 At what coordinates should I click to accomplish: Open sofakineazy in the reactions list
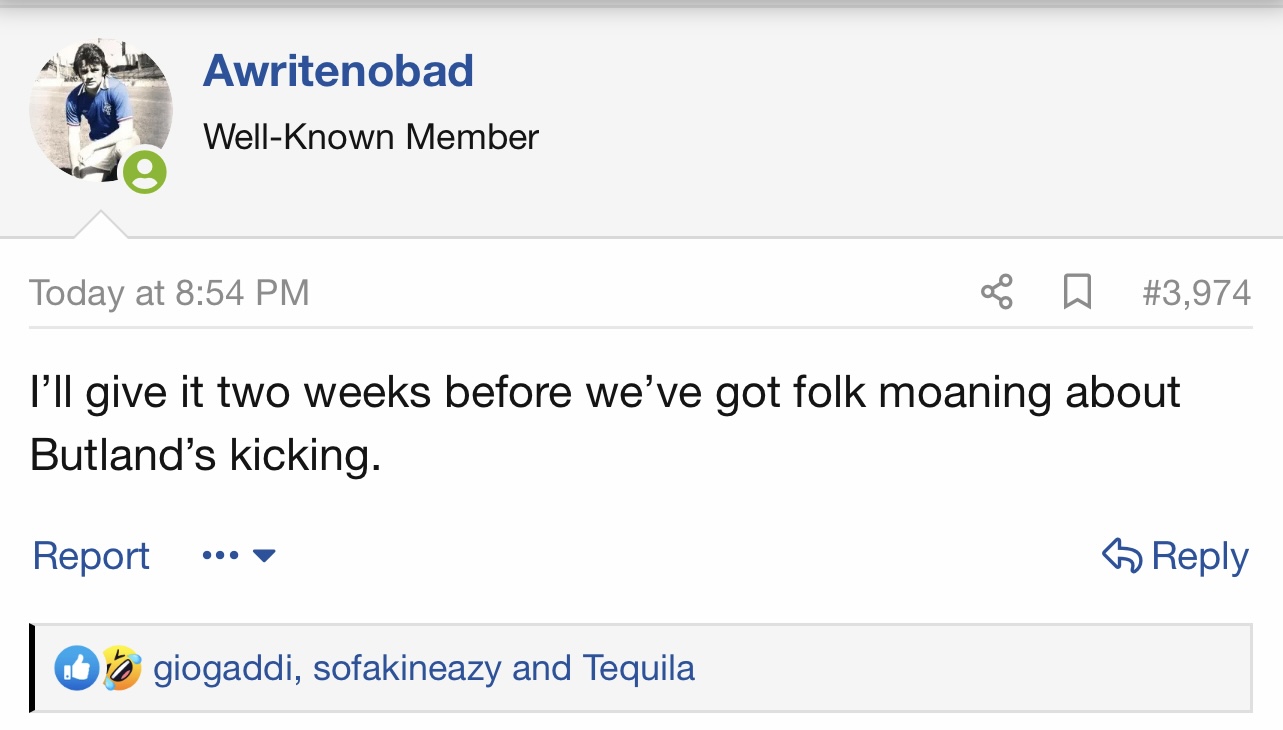coord(406,668)
